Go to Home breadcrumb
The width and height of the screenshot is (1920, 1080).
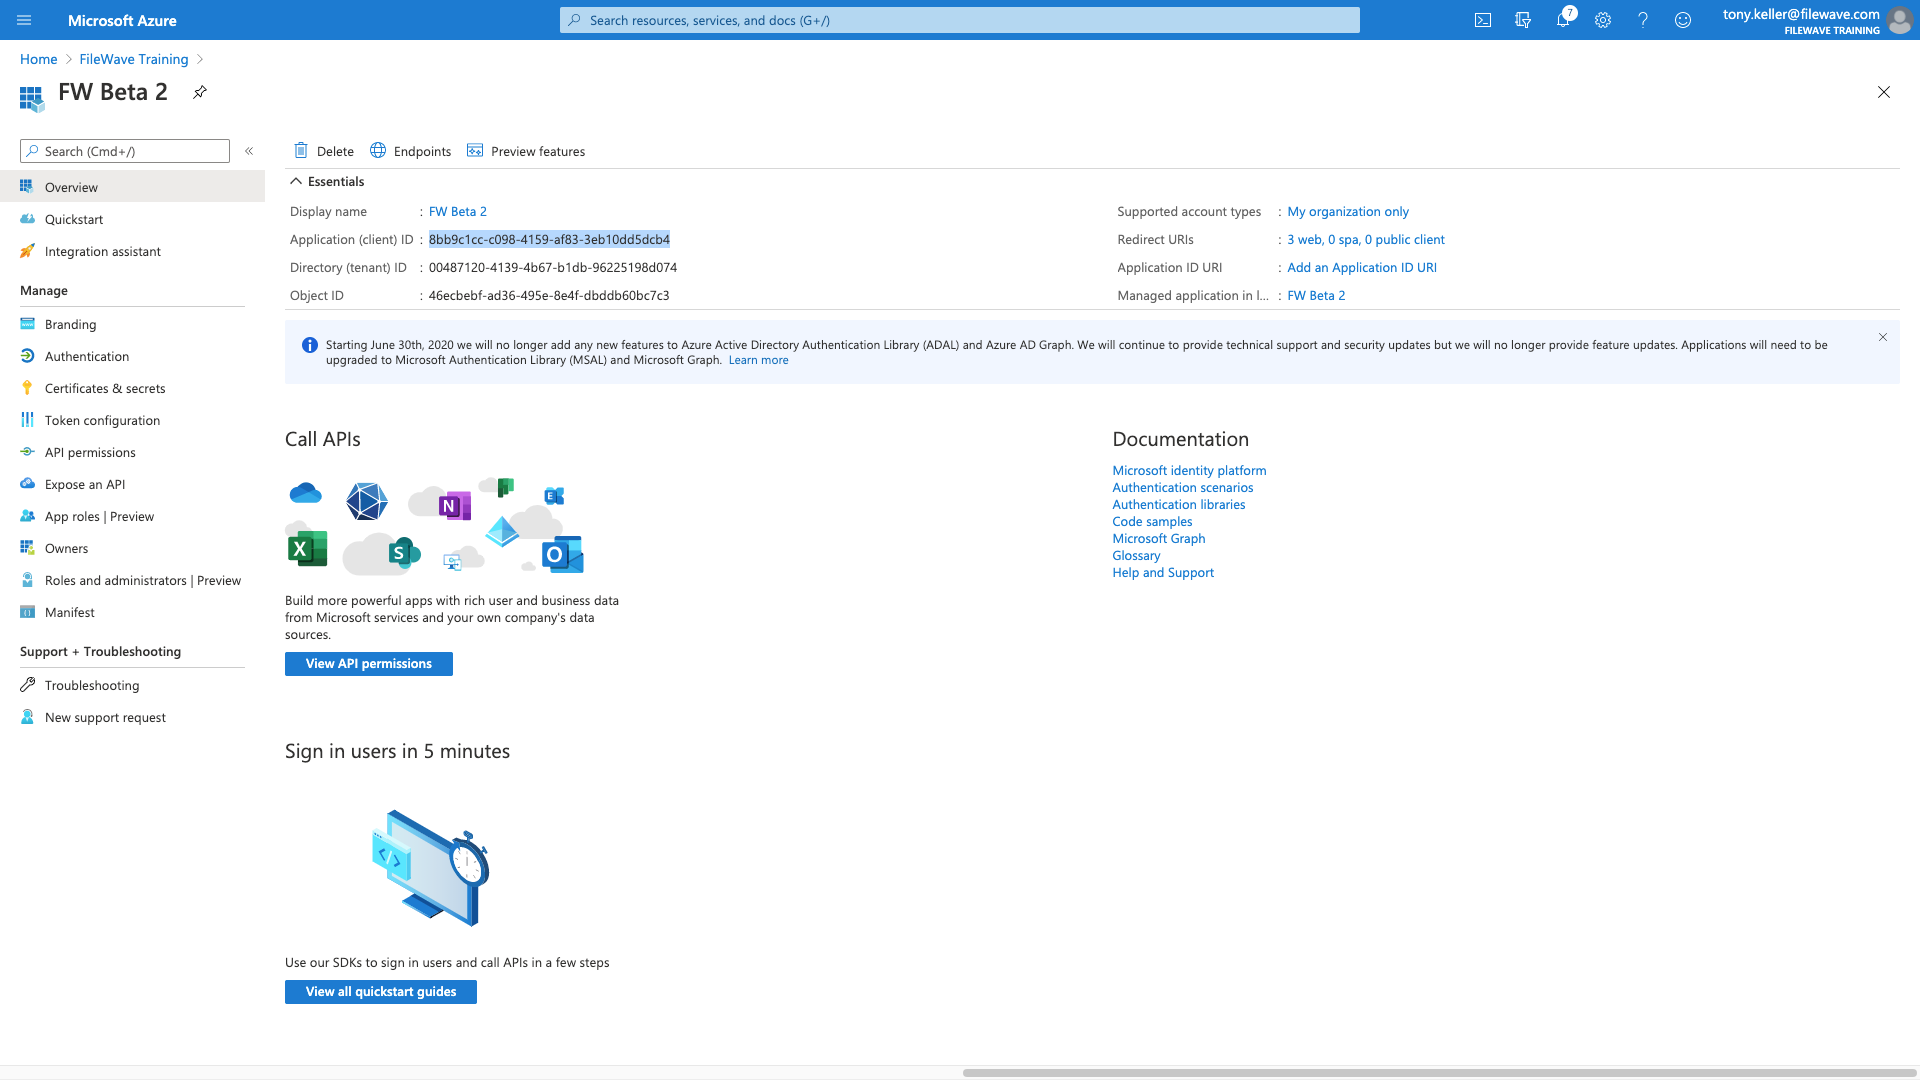pos(39,59)
